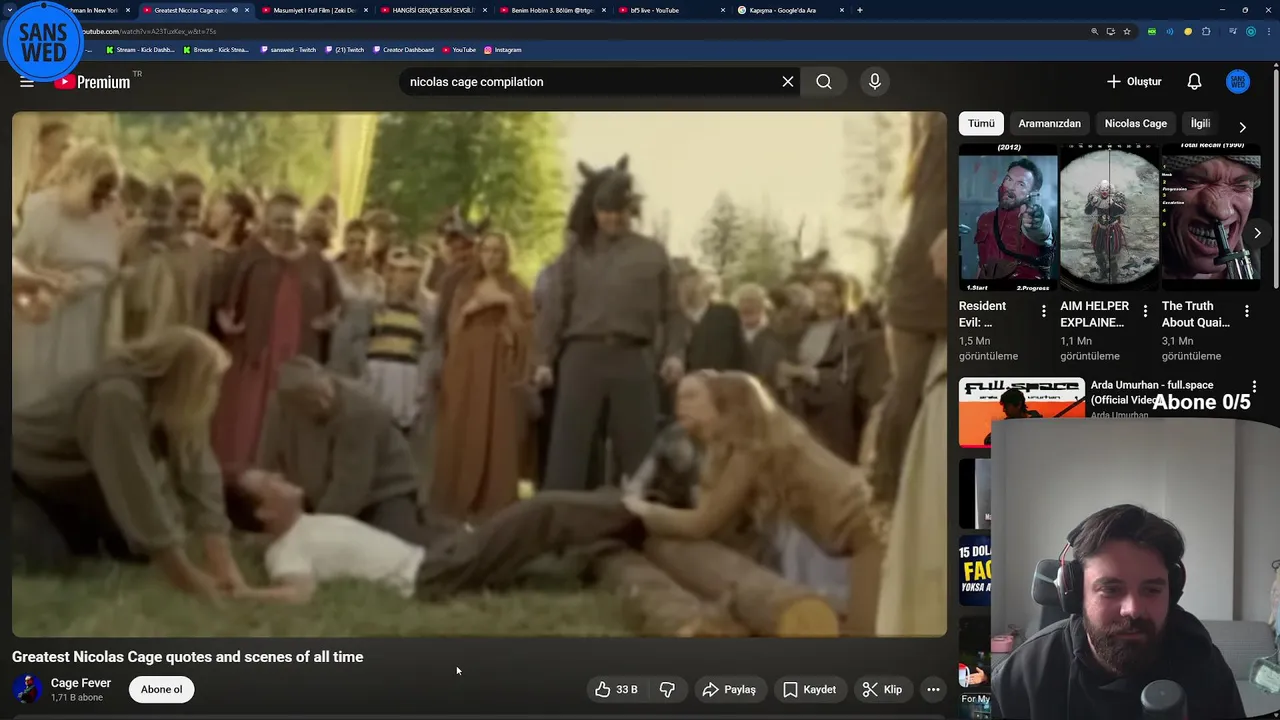This screenshot has height=720, width=1280.
Task: Open the browser media control icon
Action: [1233, 31]
